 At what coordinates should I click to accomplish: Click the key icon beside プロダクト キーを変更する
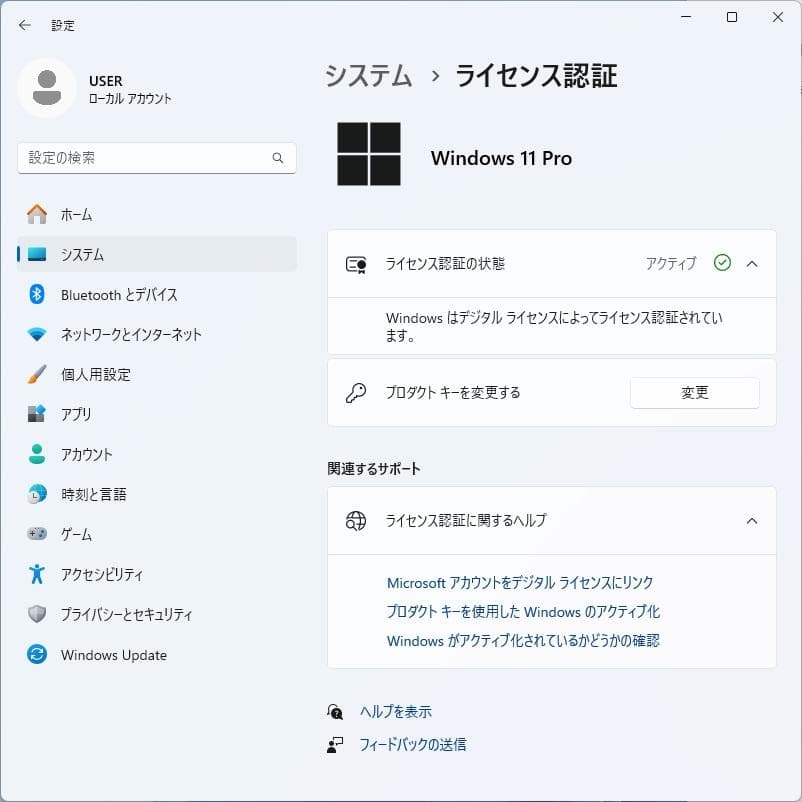click(x=356, y=392)
